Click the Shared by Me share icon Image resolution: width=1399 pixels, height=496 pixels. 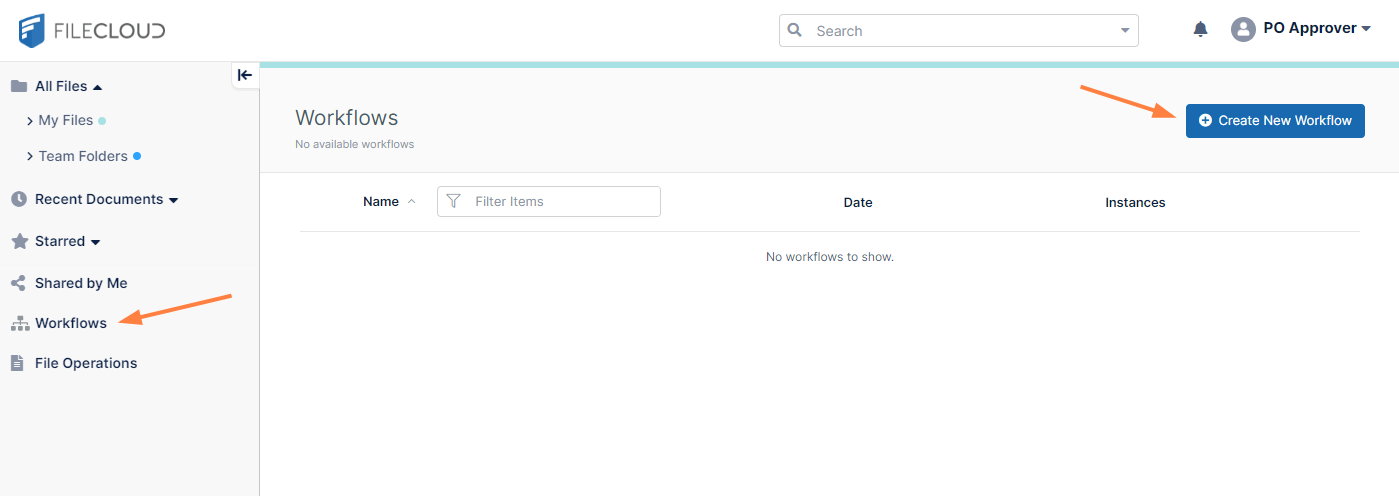point(19,283)
